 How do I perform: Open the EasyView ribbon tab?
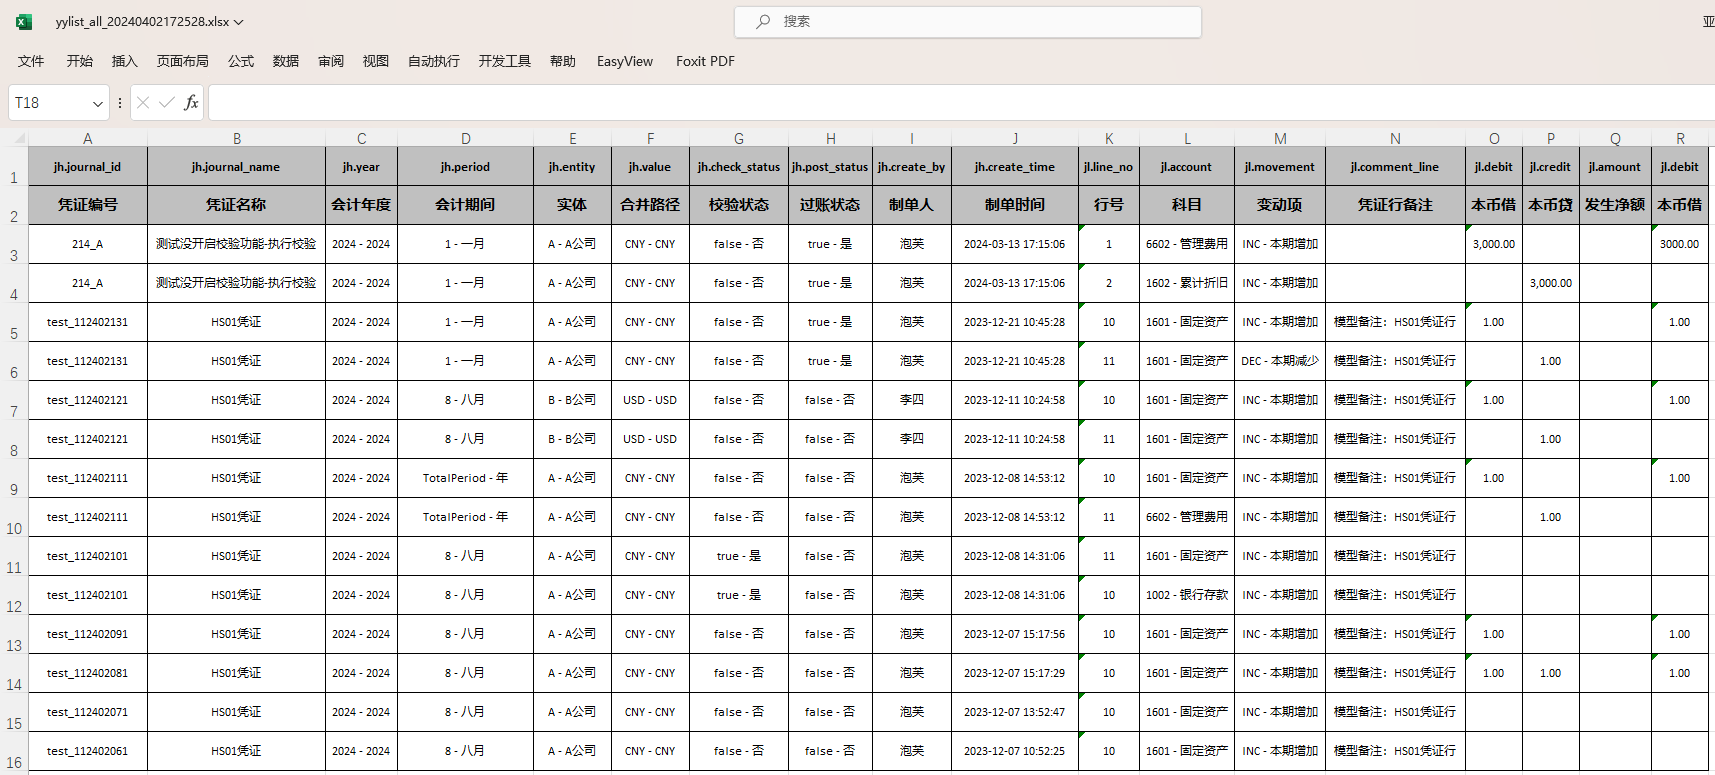[624, 61]
